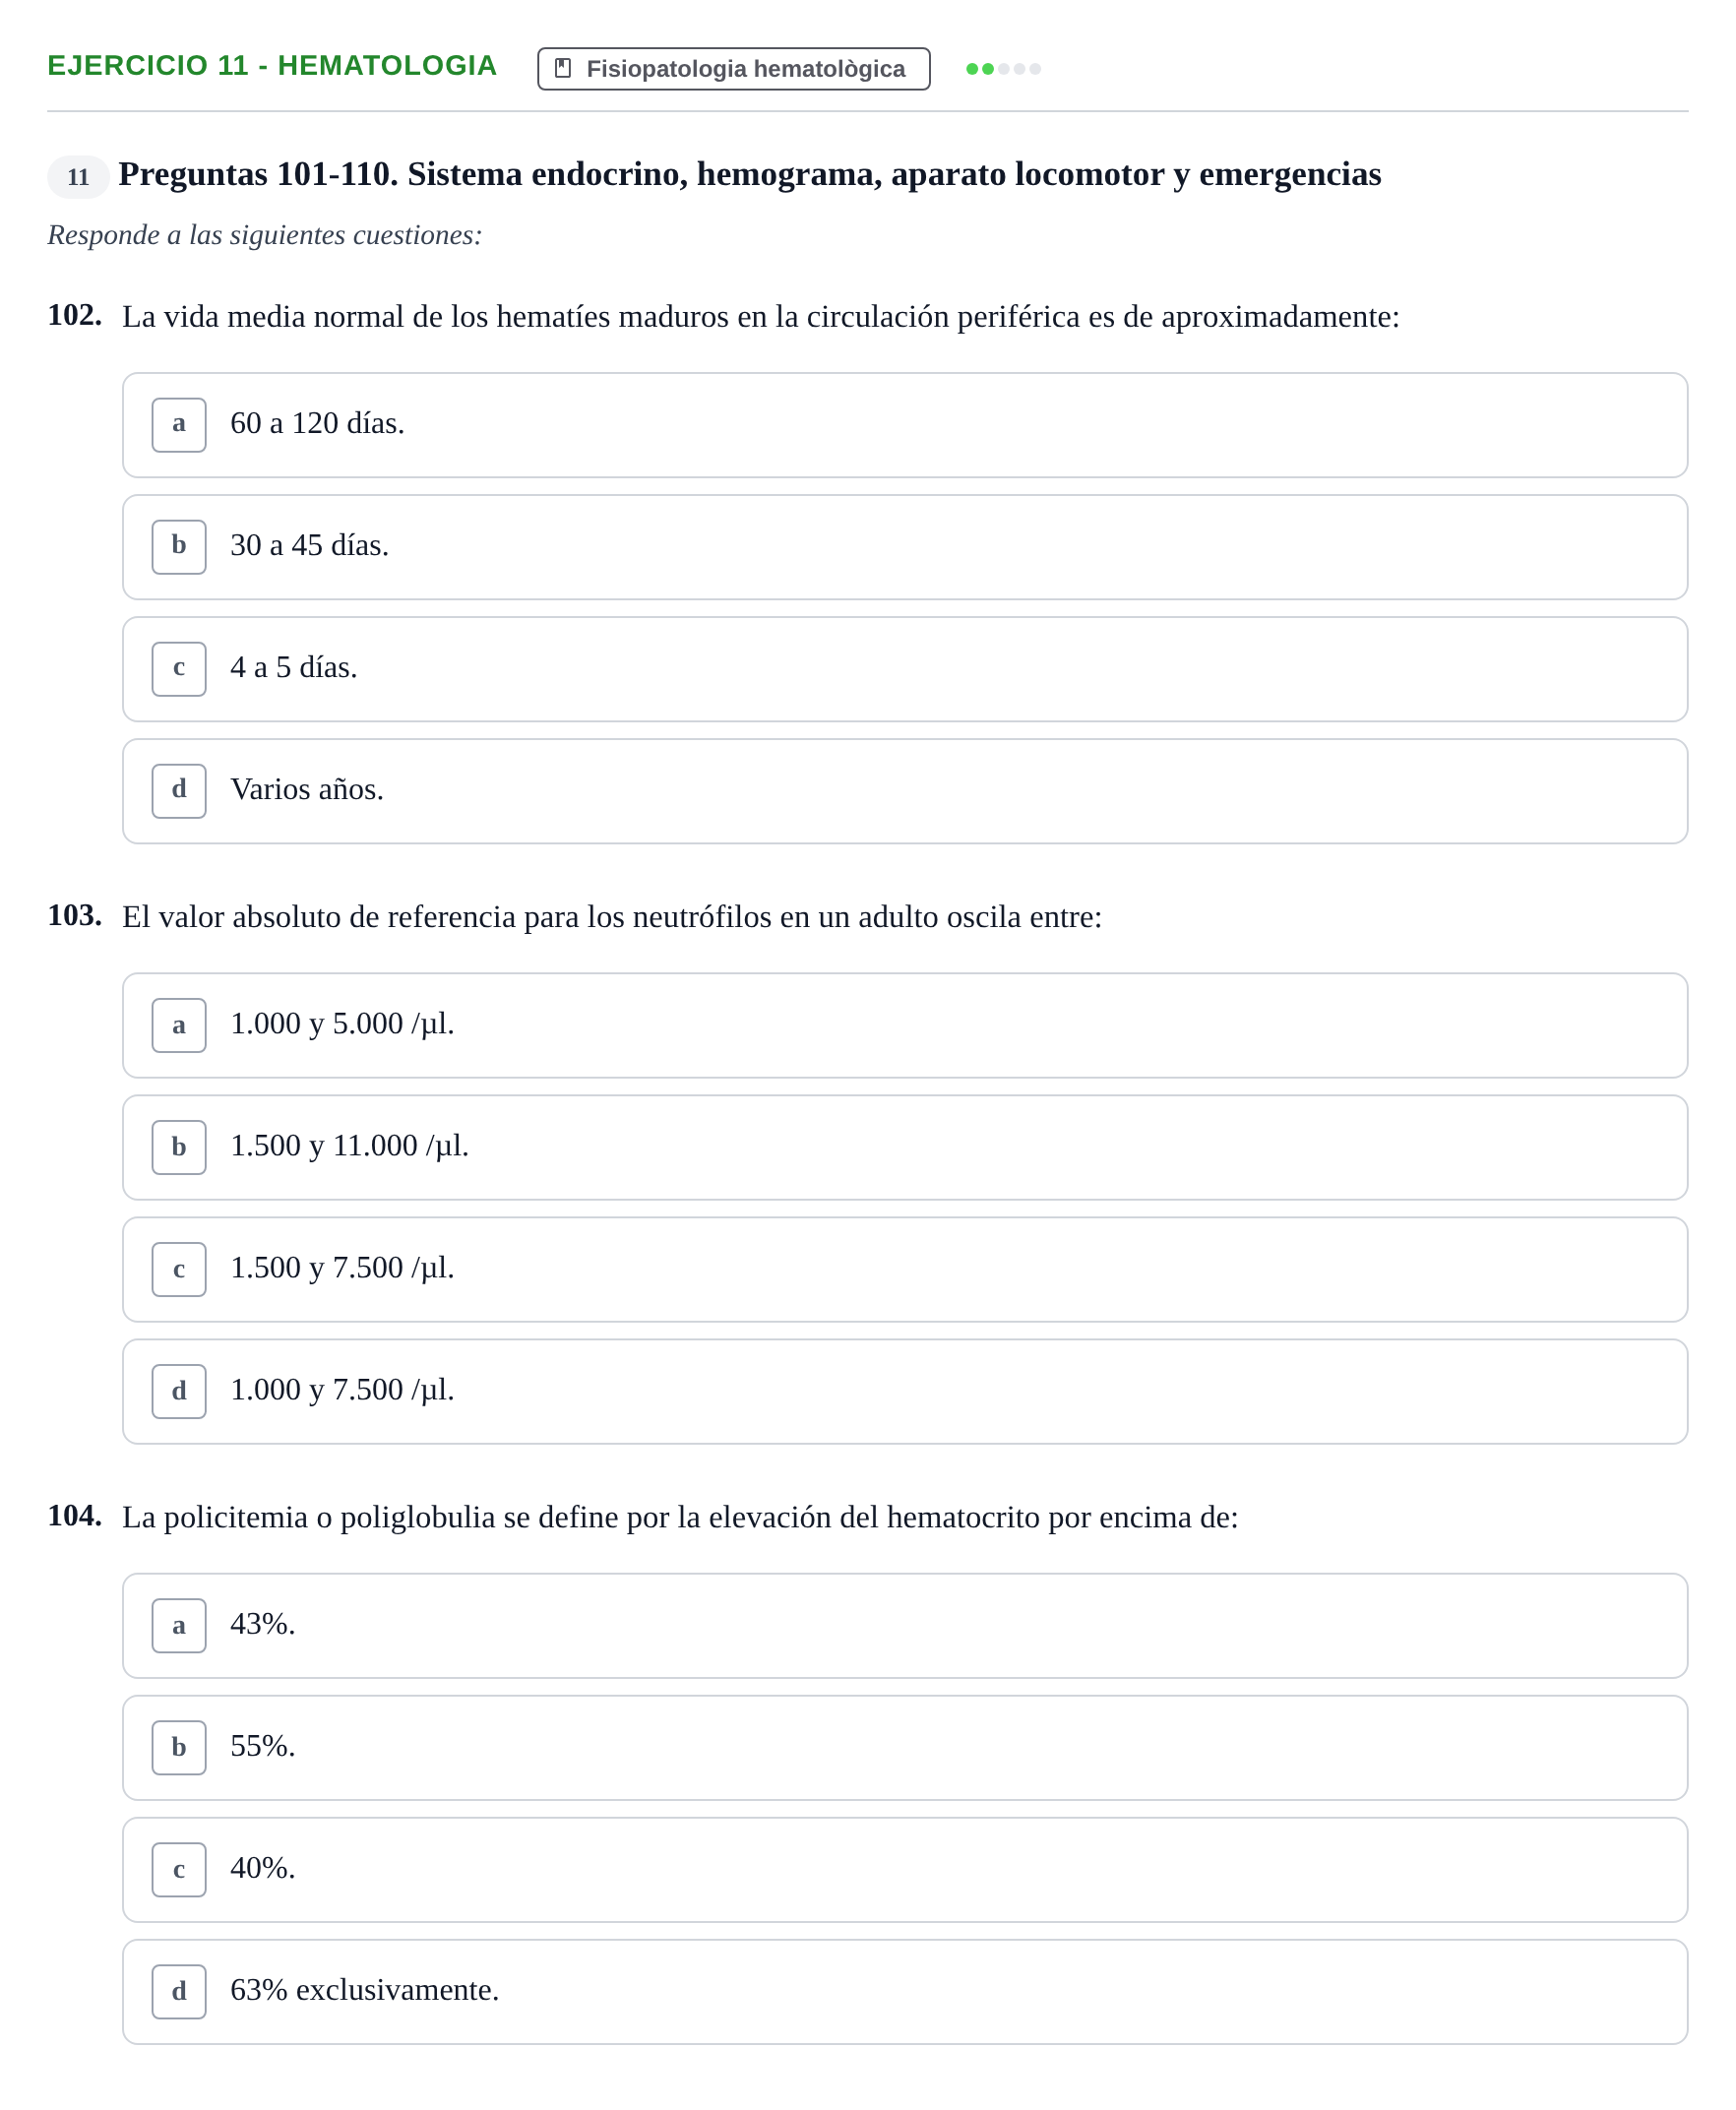Choose '1.500 y 11.000 /µl.' answer
Viewport: 1736px width, 2110px height.
click(x=904, y=1147)
